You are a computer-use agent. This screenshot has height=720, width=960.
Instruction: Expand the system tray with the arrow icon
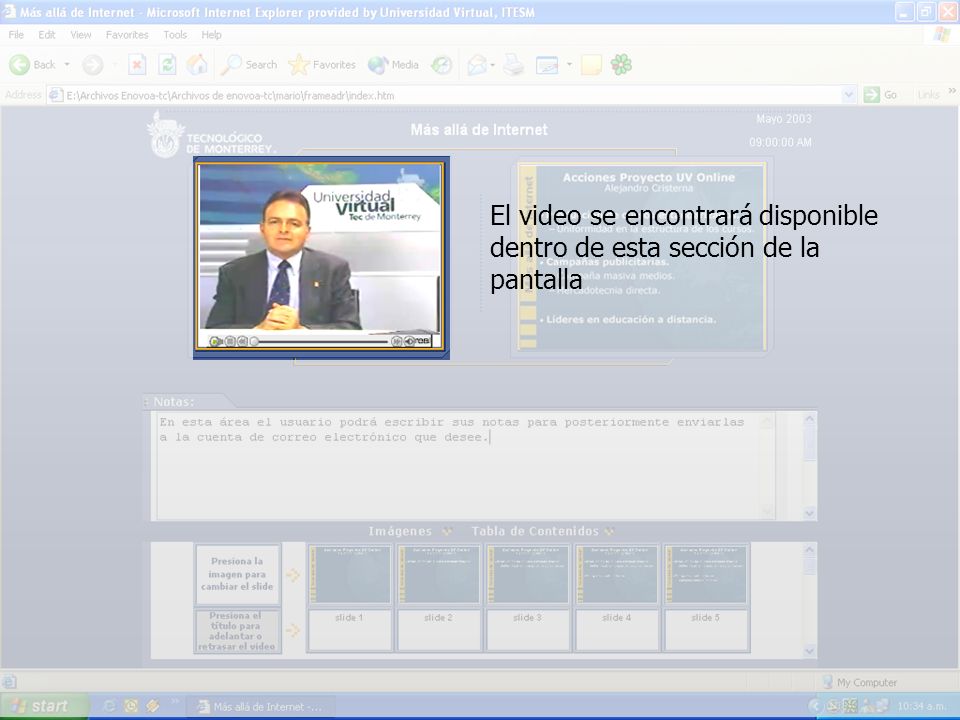[x=814, y=706]
